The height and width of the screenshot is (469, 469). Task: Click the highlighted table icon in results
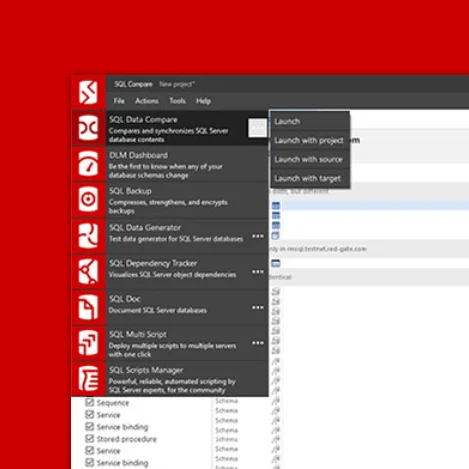[276, 205]
